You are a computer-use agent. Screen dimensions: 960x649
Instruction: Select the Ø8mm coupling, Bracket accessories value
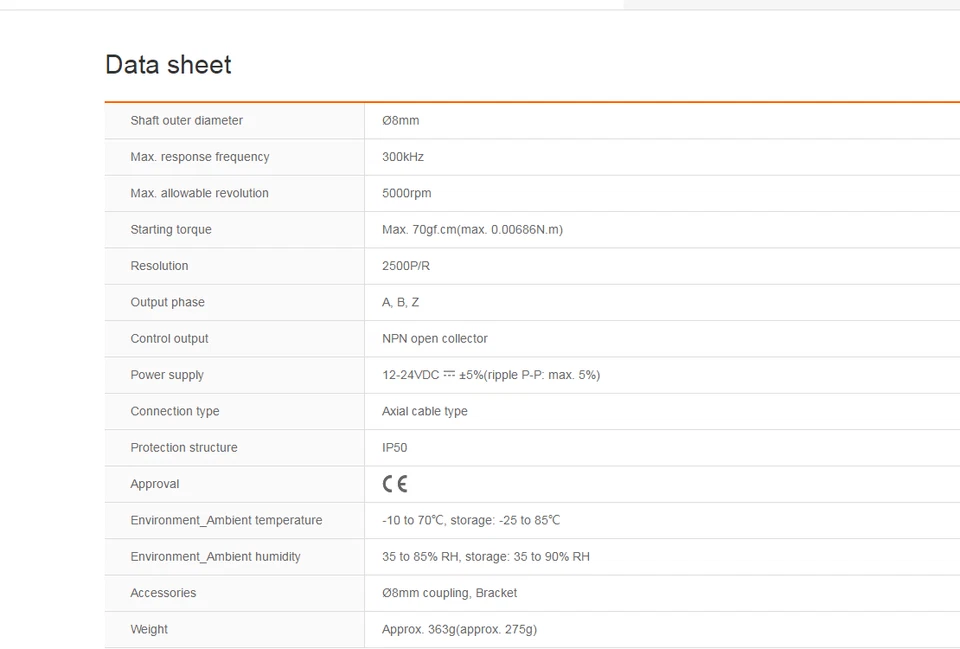(x=449, y=593)
